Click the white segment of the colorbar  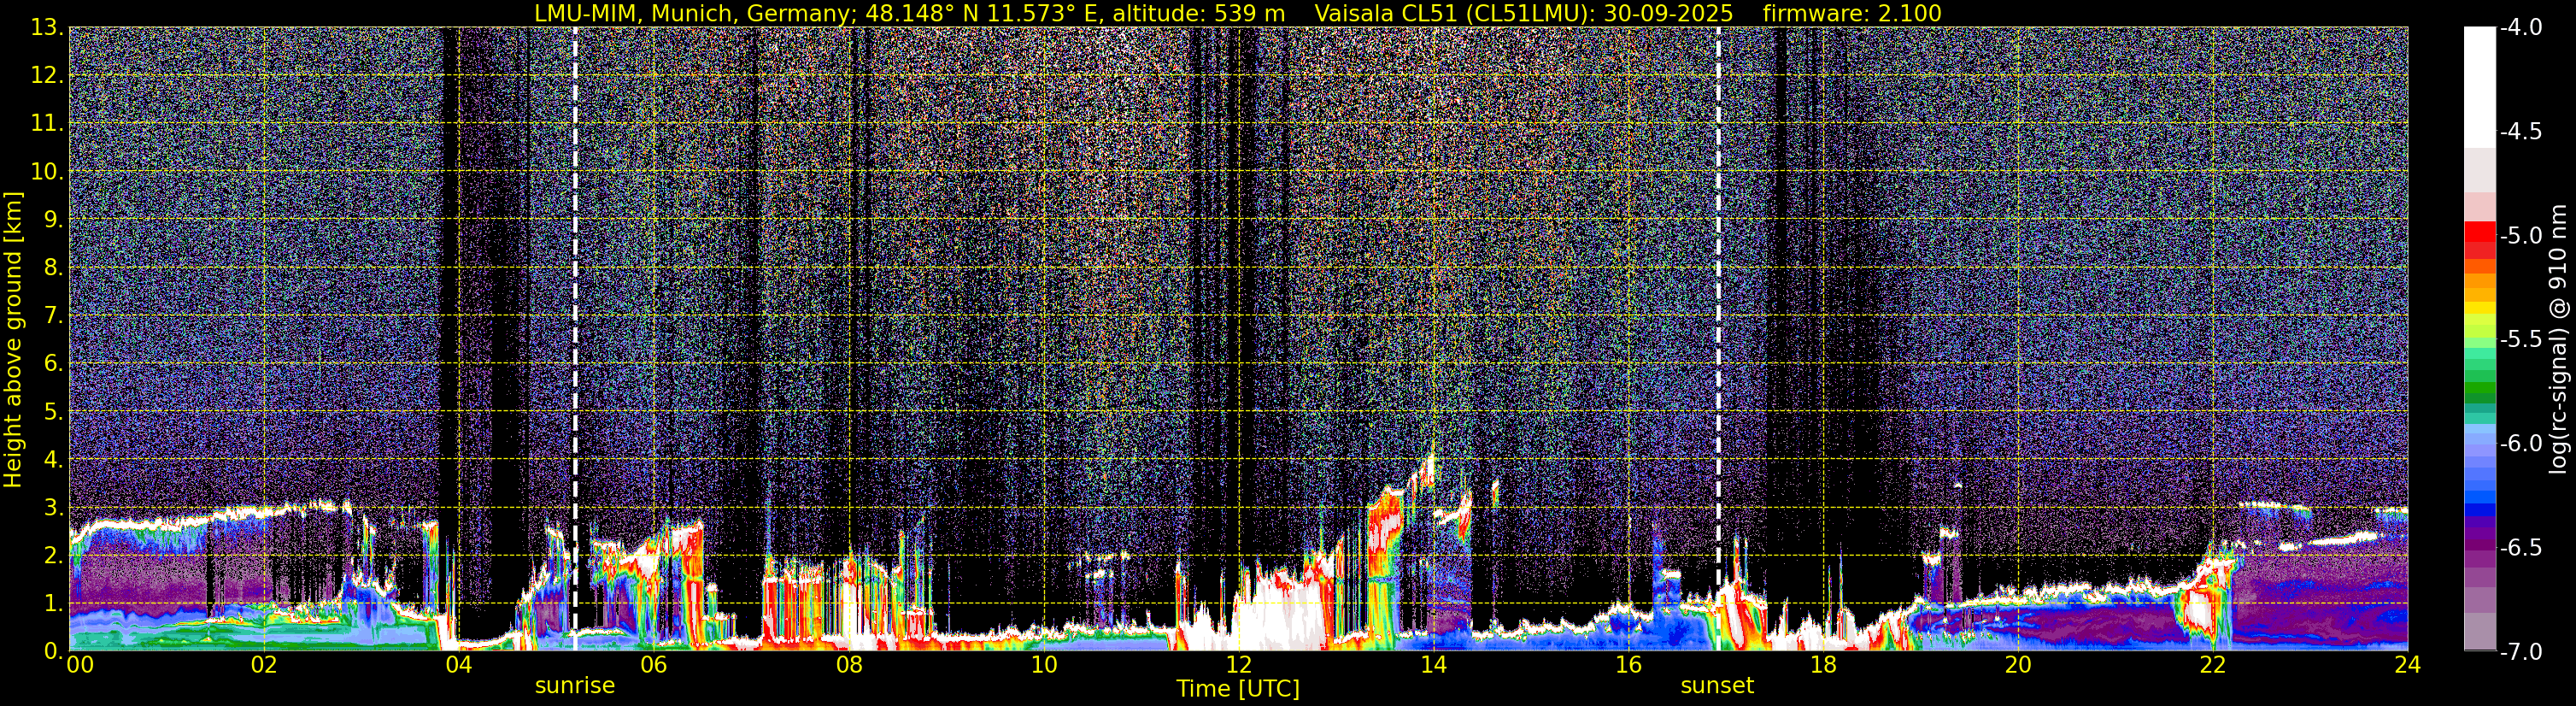tap(2480, 88)
